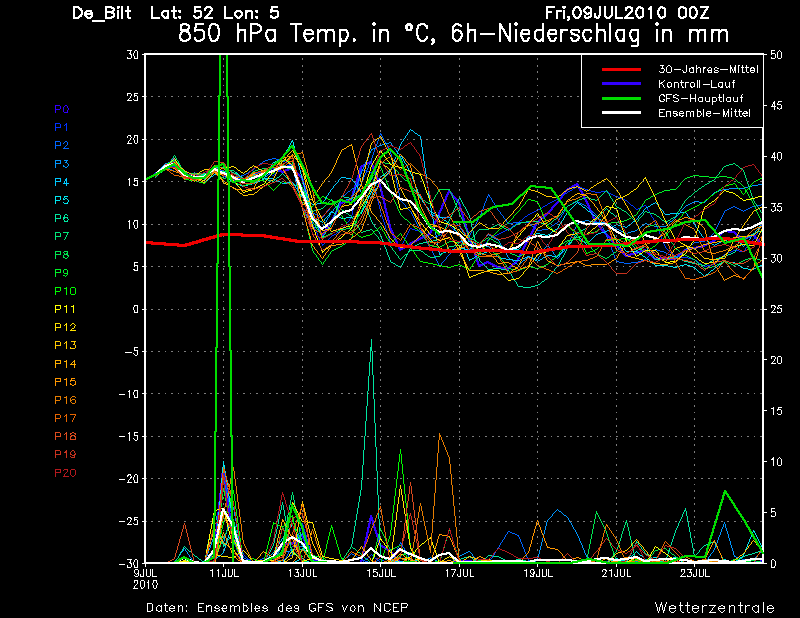Click the 13JUL x-axis label
The height and width of the screenshot is (618, 800).
coord(303,574)
